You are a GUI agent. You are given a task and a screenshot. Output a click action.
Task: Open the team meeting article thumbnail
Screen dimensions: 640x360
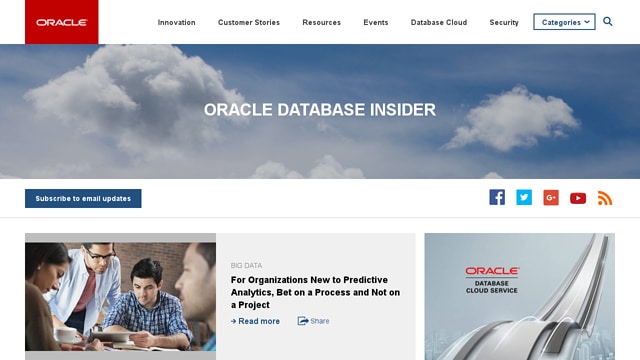point(120,297)
